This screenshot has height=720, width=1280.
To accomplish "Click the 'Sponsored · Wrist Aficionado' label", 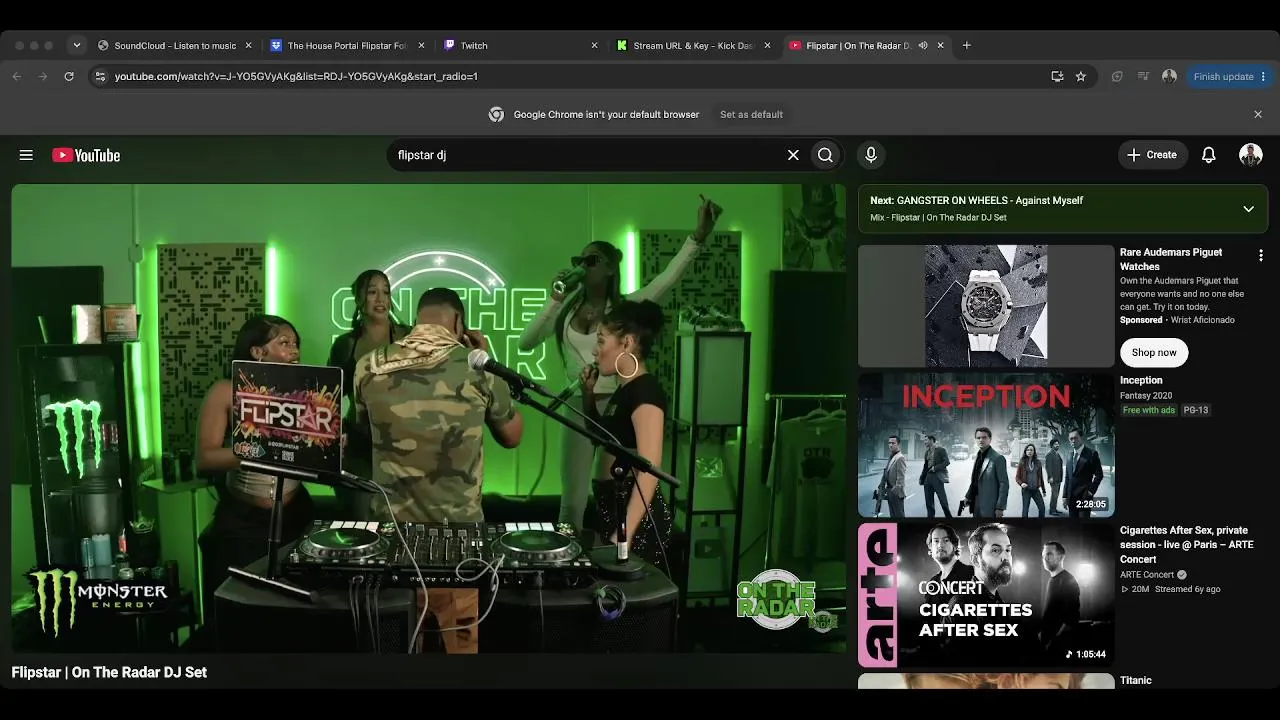I will pos(1177,320).
